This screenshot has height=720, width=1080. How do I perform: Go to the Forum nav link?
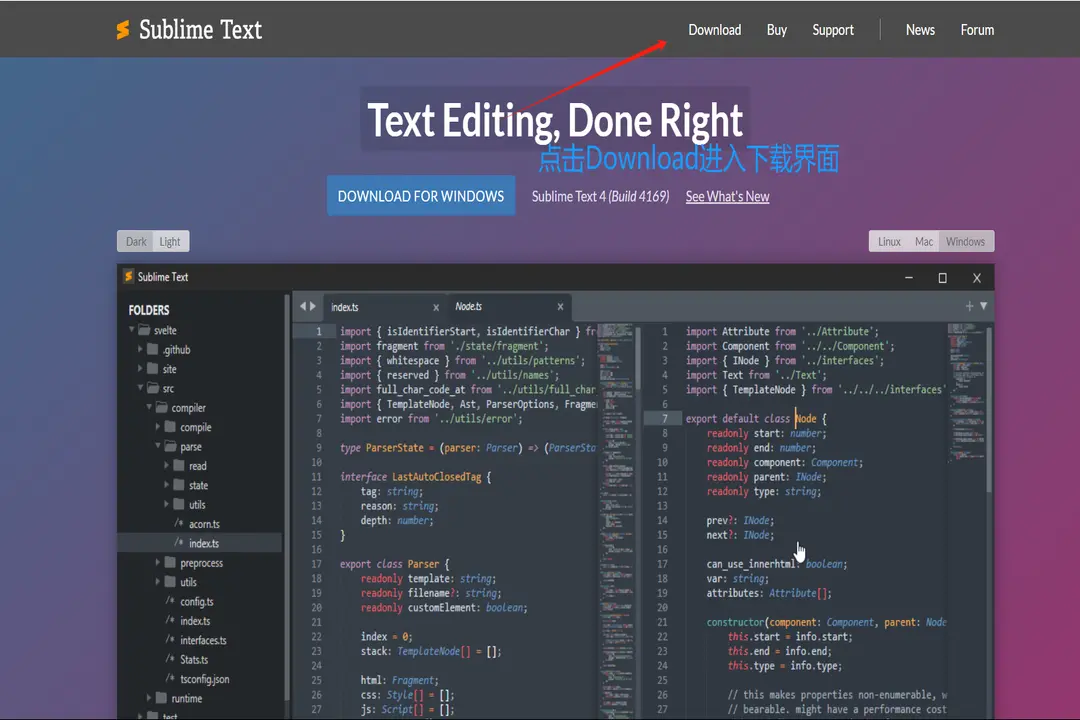tap(977, 30)
